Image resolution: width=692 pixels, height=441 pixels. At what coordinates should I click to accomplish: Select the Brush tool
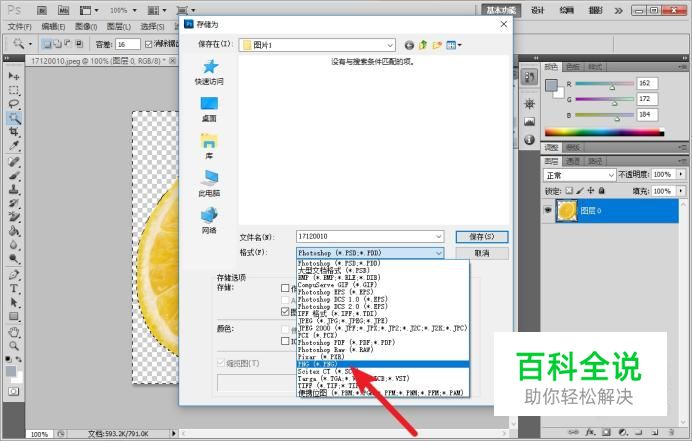(14, 176)
